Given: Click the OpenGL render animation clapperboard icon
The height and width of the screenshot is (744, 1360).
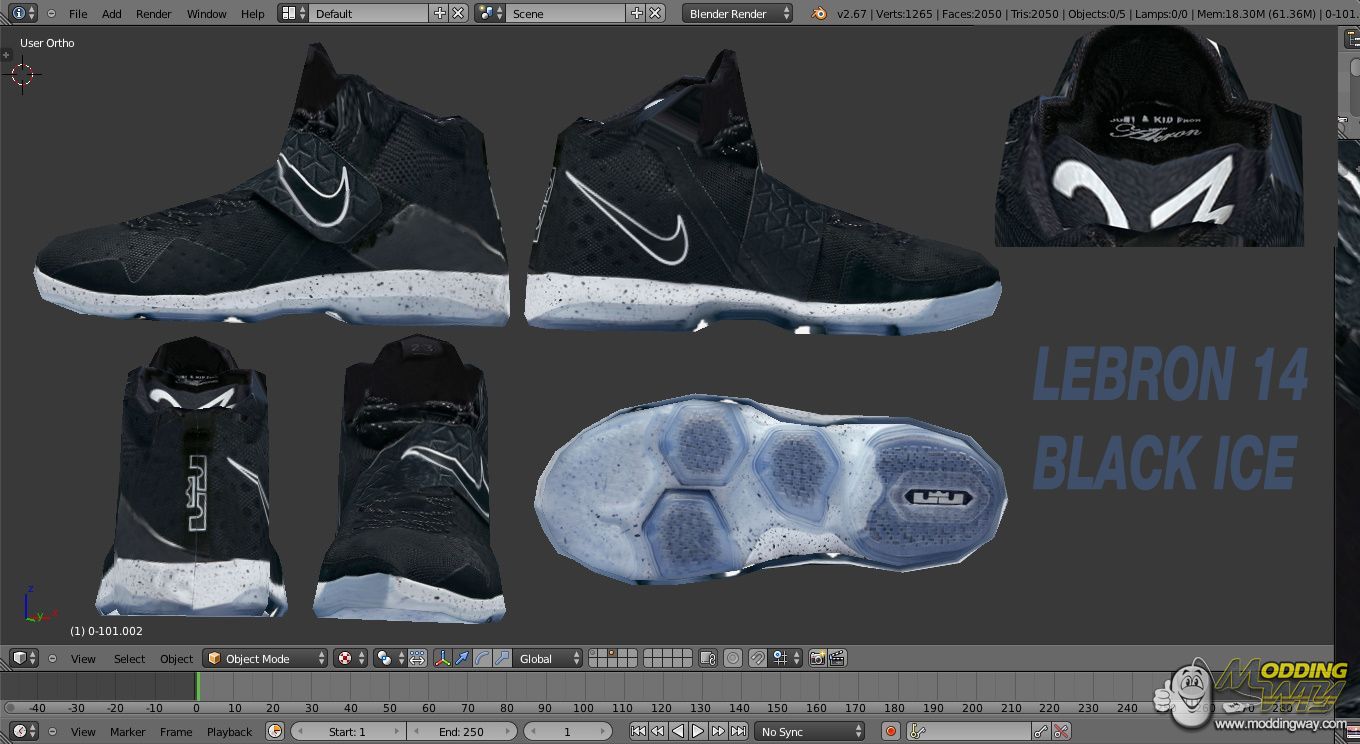Looking at the screenshot, I should click(838, 658).
